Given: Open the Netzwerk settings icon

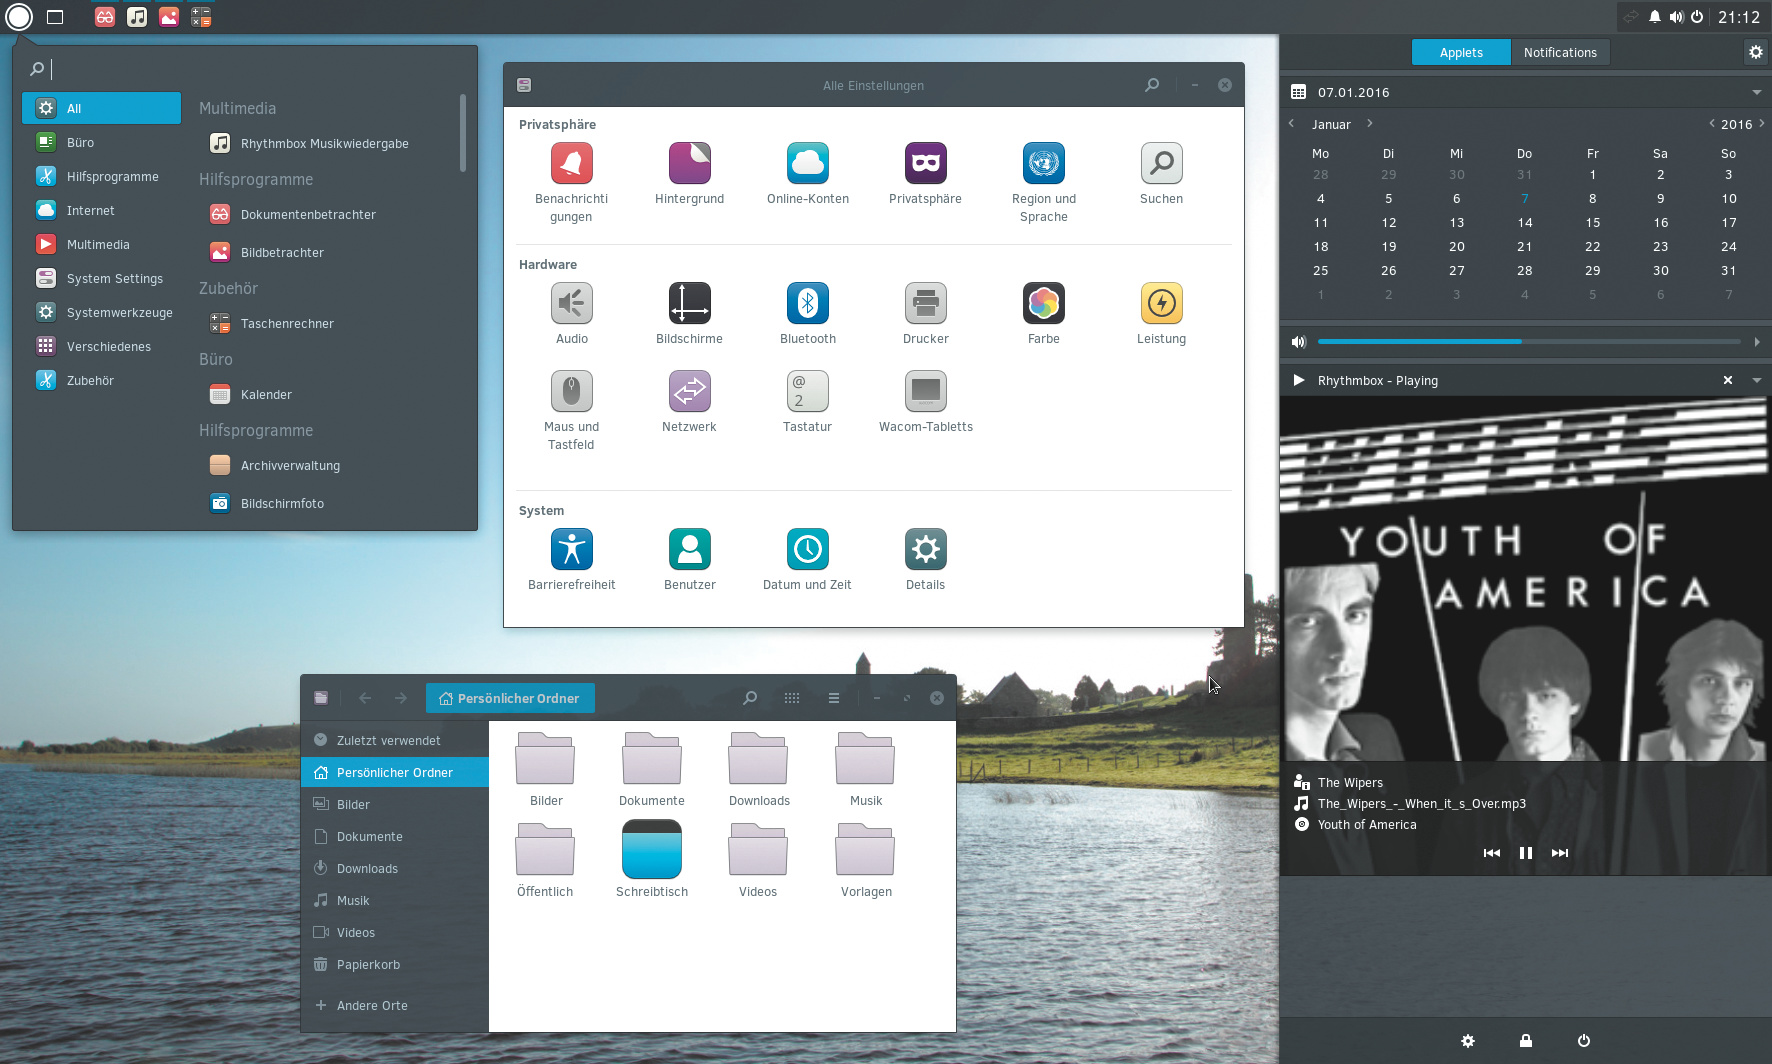Looking at the screenshot, I should click(689, 392).
